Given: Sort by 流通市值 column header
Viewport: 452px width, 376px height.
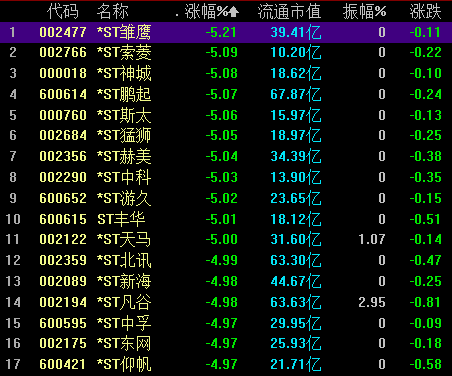Looking at the screenshot, I should pos(289,12).
